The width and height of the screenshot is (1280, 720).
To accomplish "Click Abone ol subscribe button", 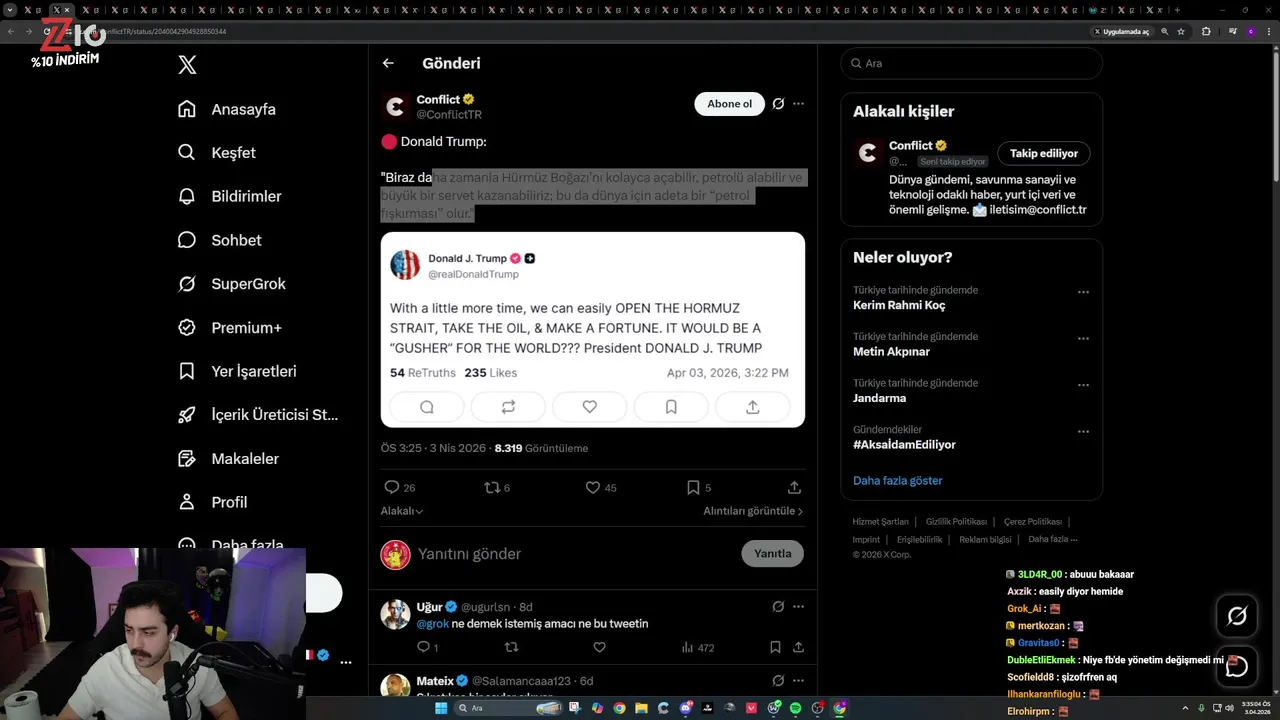I will 729,104.
